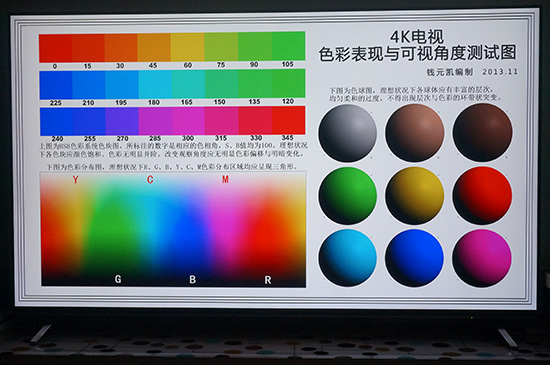
Task: Select the cyan color block labeled 180
Action: tap(155, 85)
